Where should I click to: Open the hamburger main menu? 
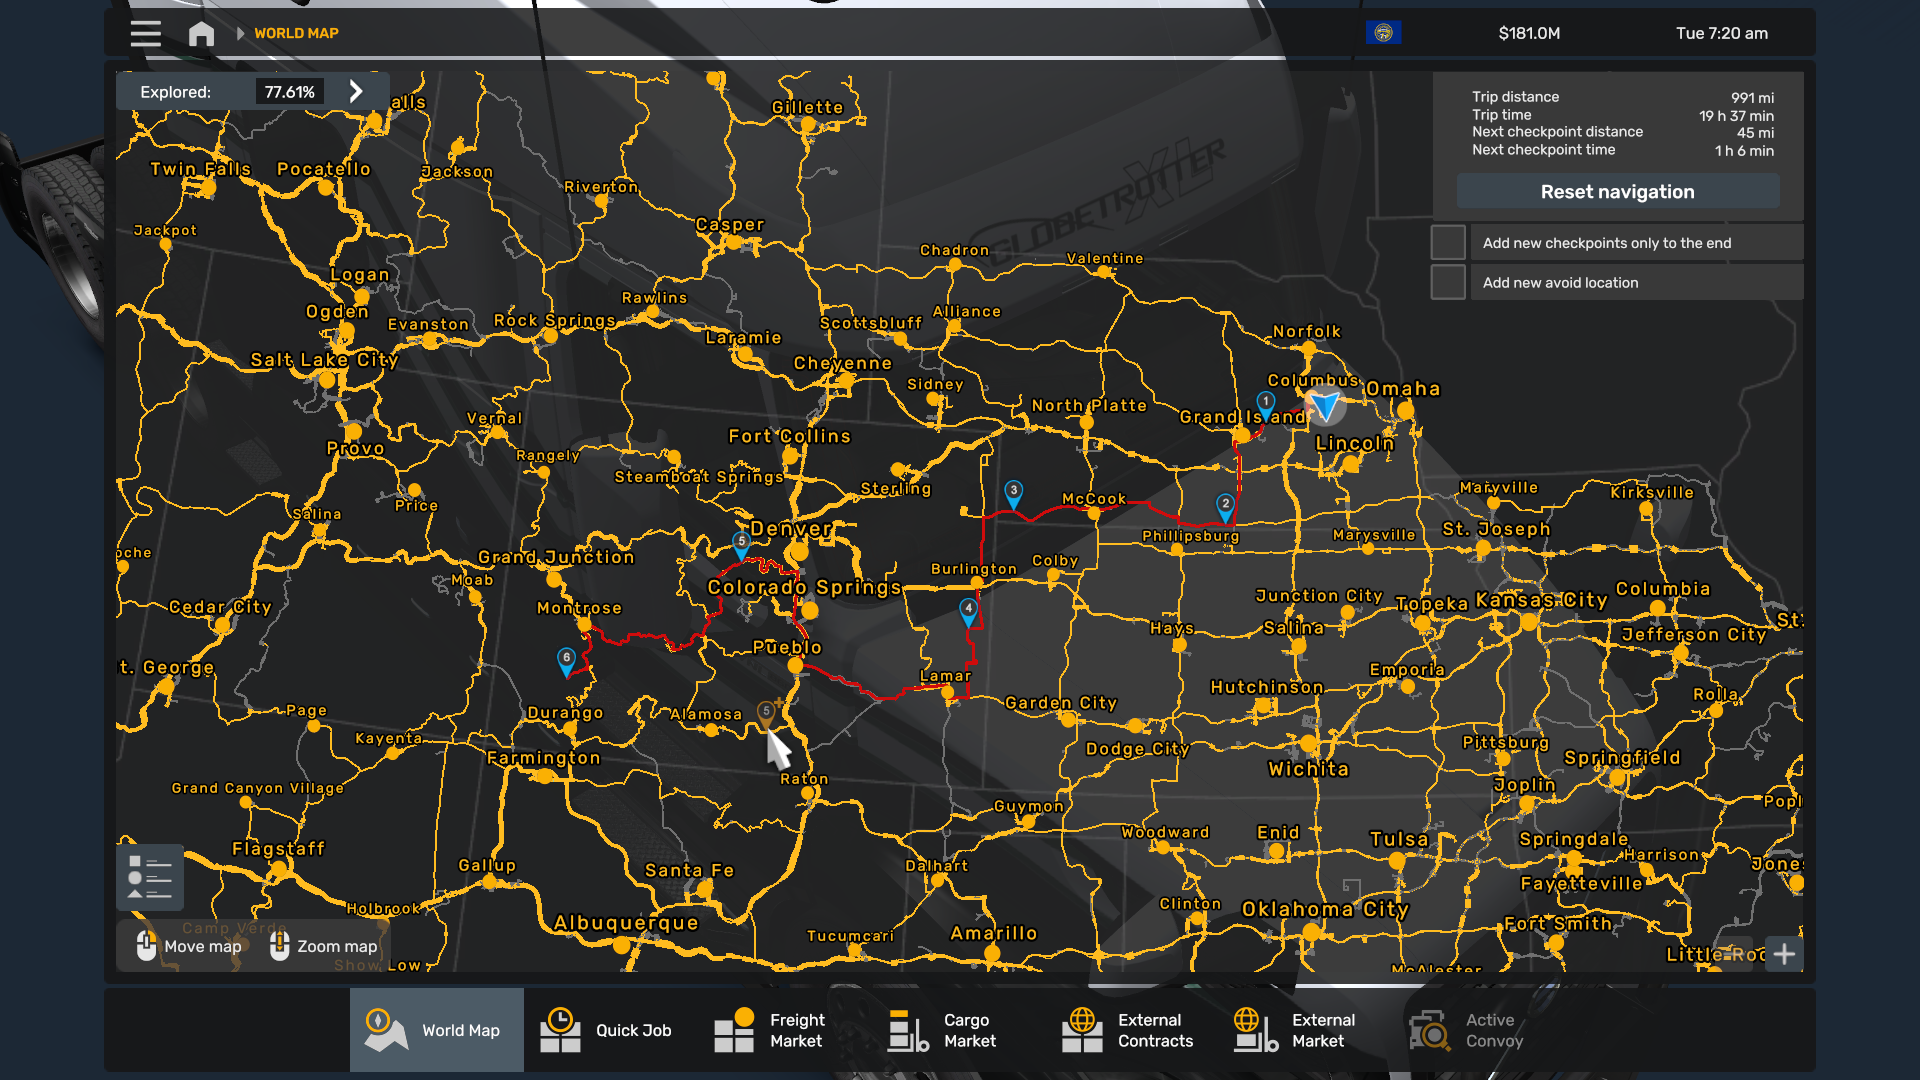(x=145, y=33)
